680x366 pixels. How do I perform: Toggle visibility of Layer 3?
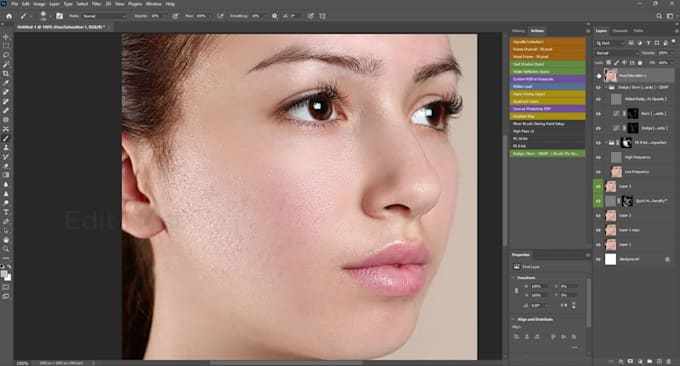click(598, 186)
